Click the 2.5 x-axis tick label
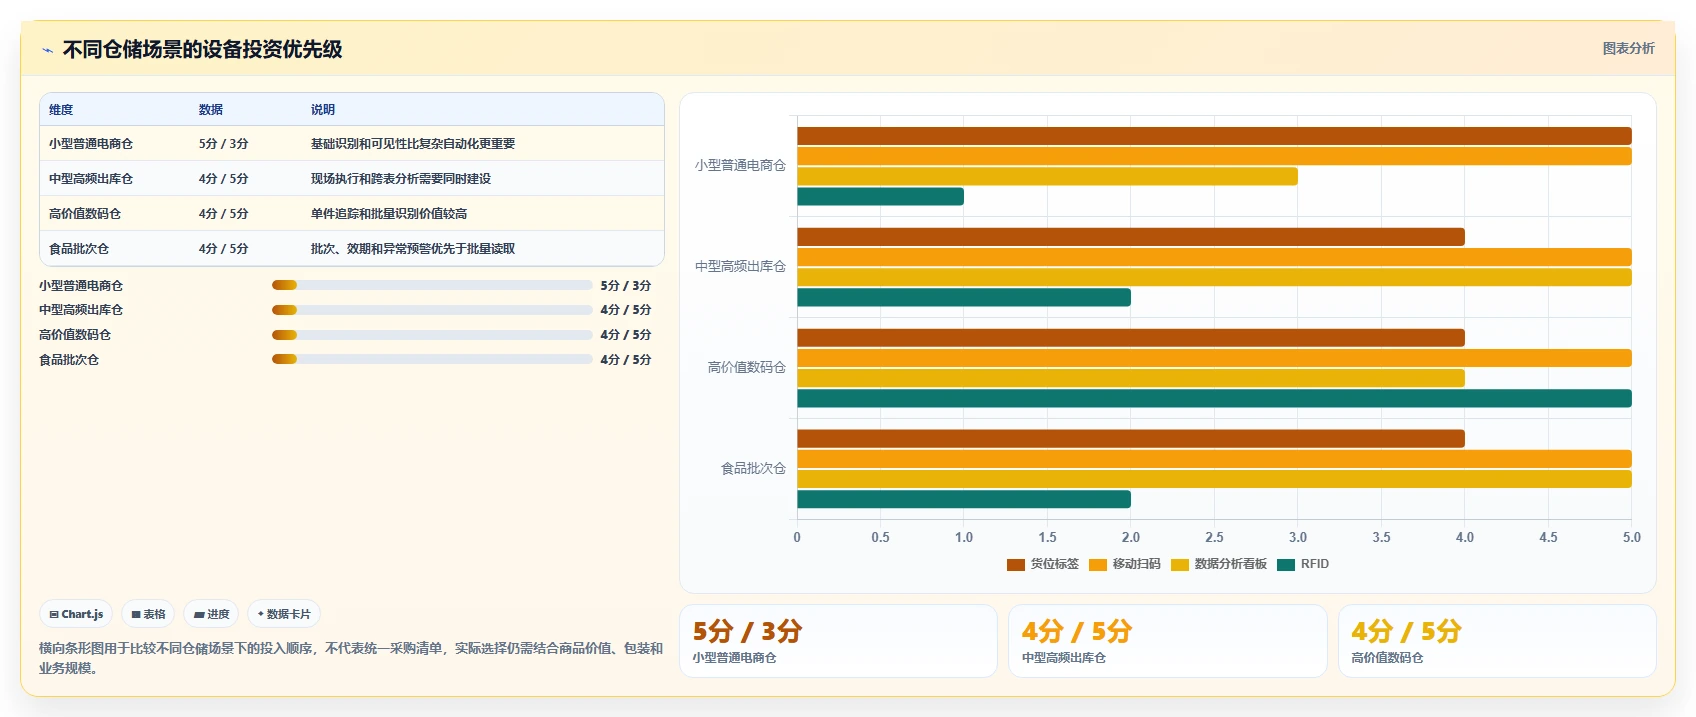This screenshot has height=717, width=1696. pyautogui.click(x=1214, y=537)
